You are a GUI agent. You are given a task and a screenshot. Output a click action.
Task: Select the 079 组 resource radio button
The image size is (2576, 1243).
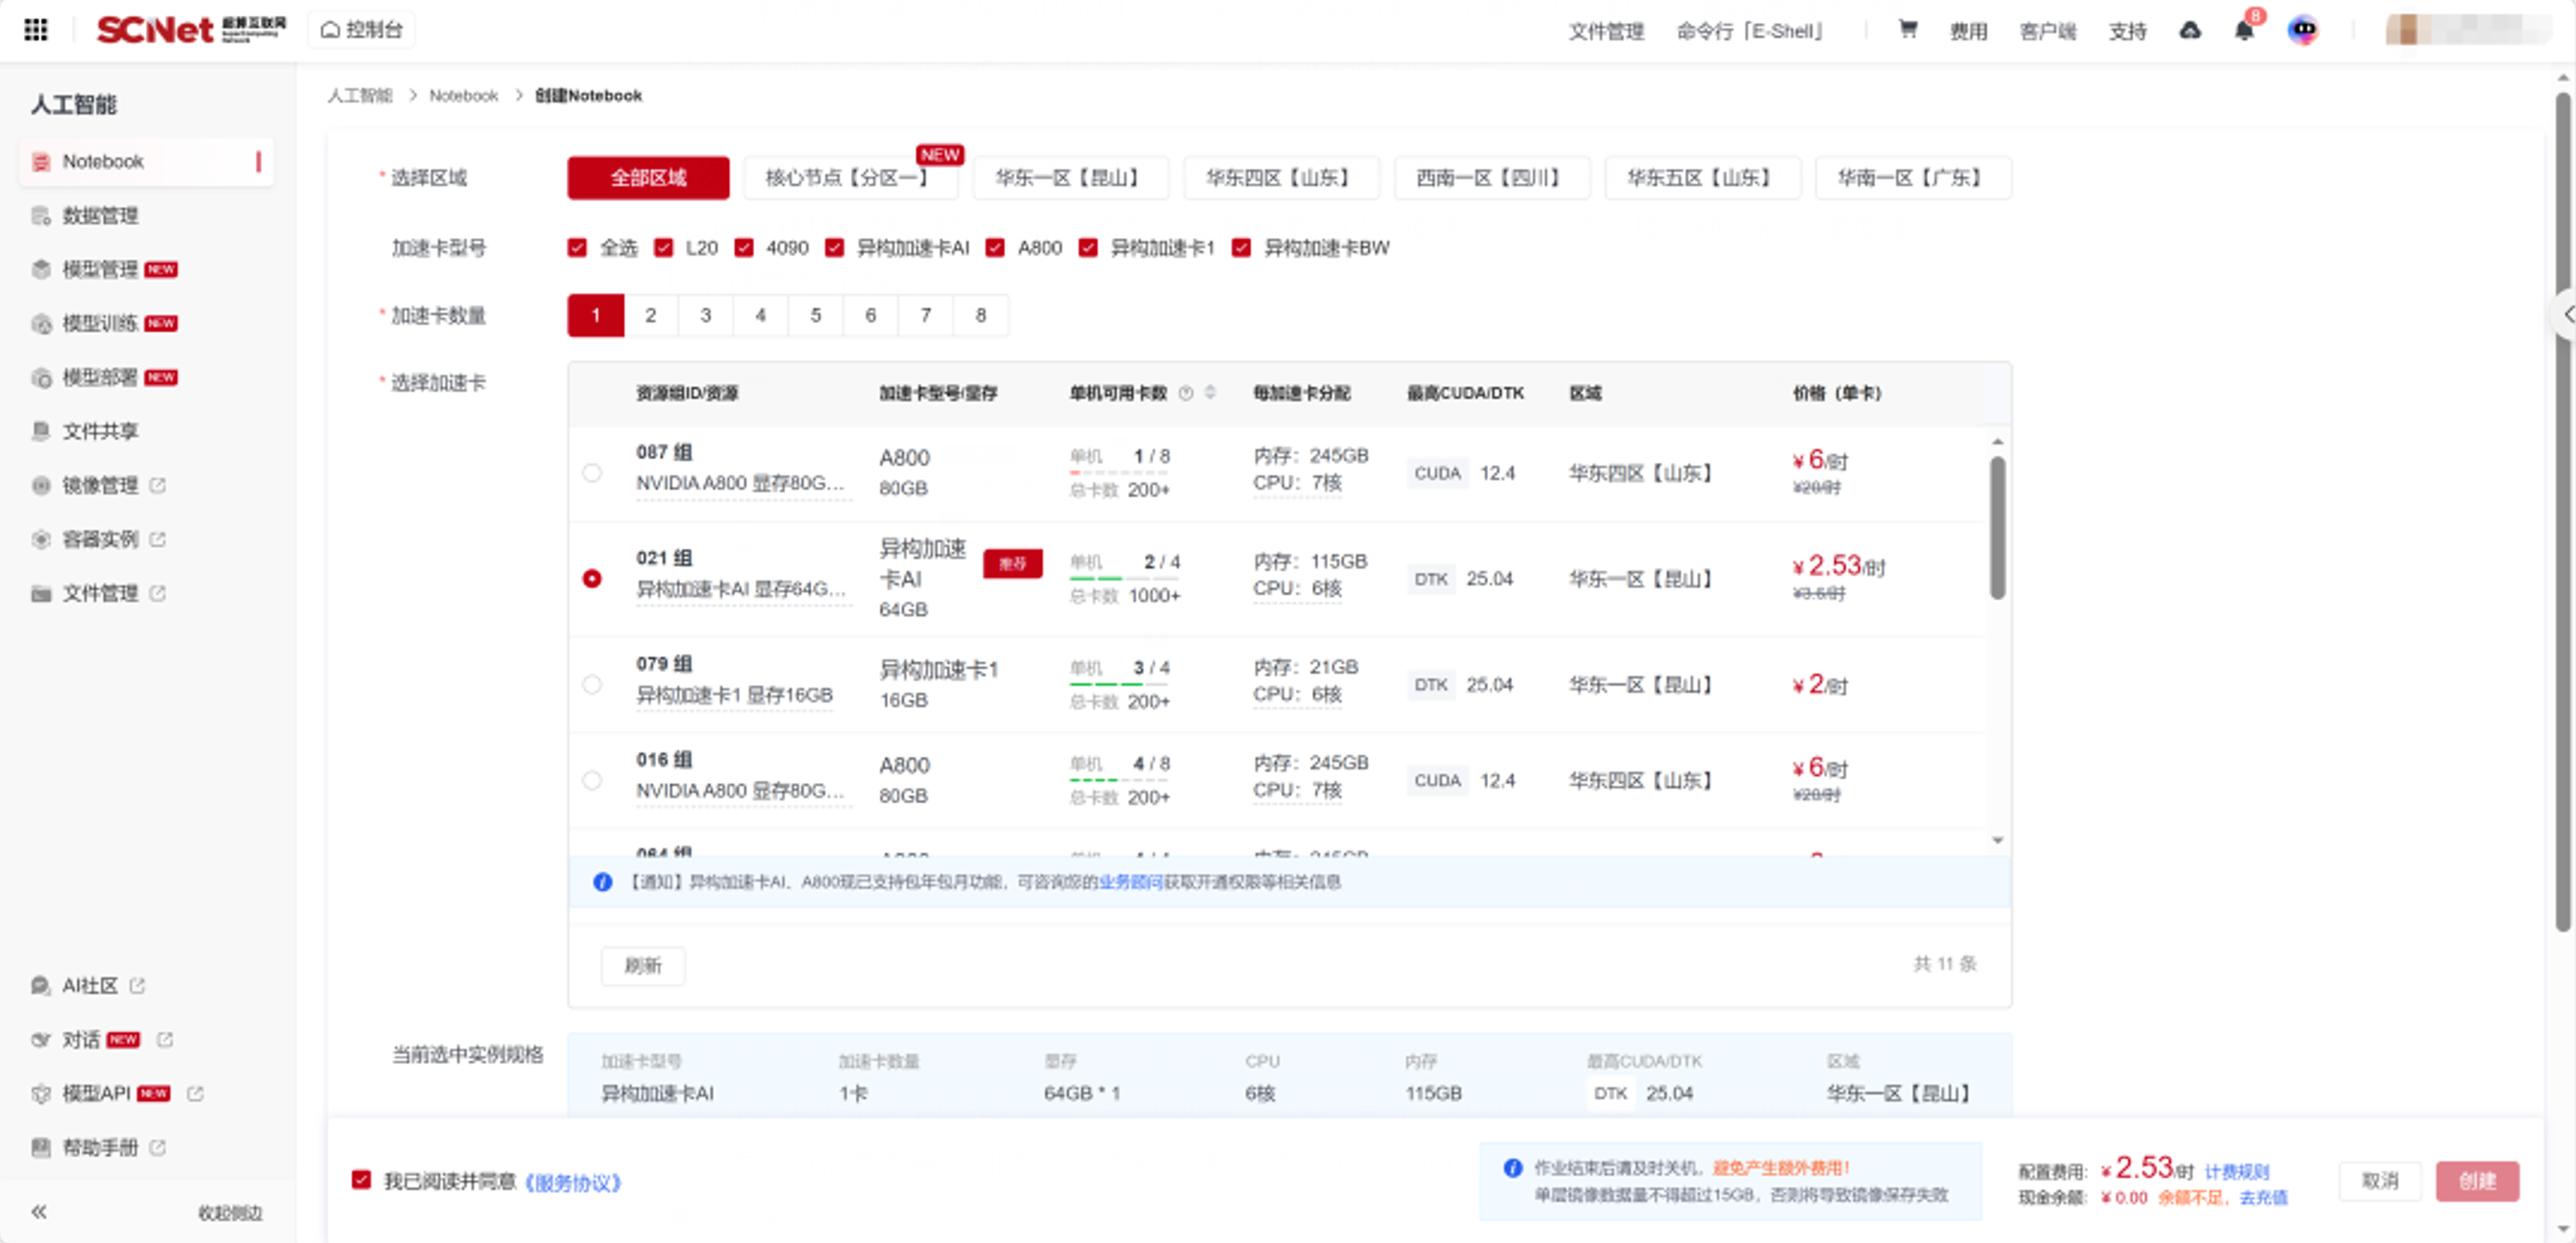tap(592, 684)
